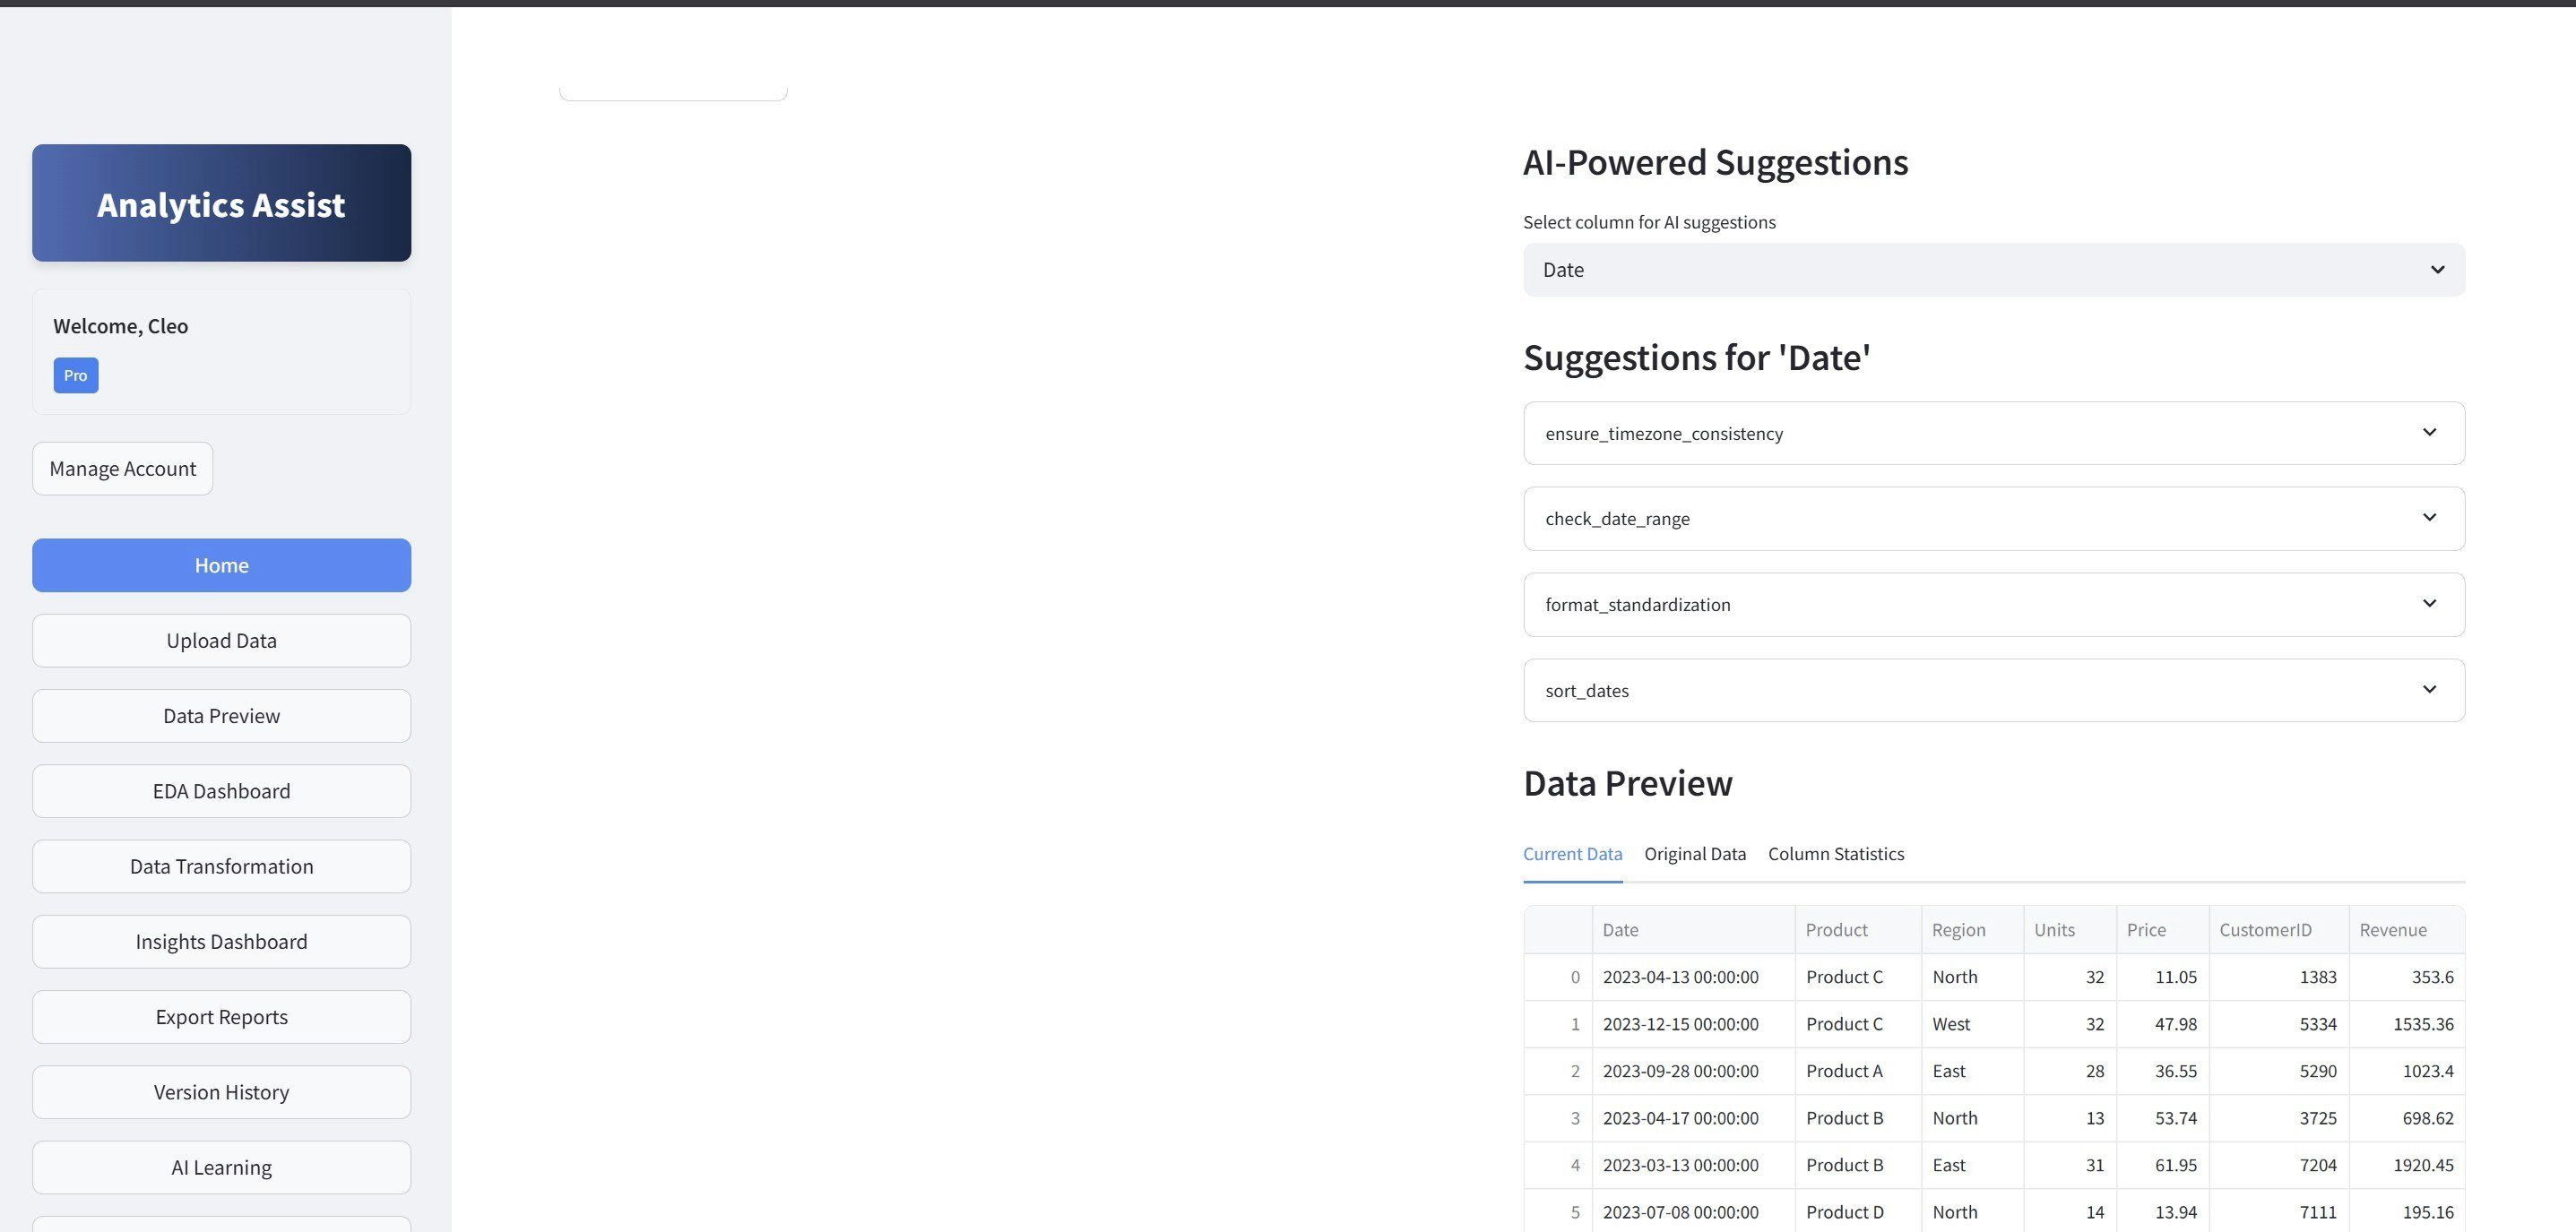Open Upload Data page
This screenshot has height=1232, width=2576.
pos(221,641)
